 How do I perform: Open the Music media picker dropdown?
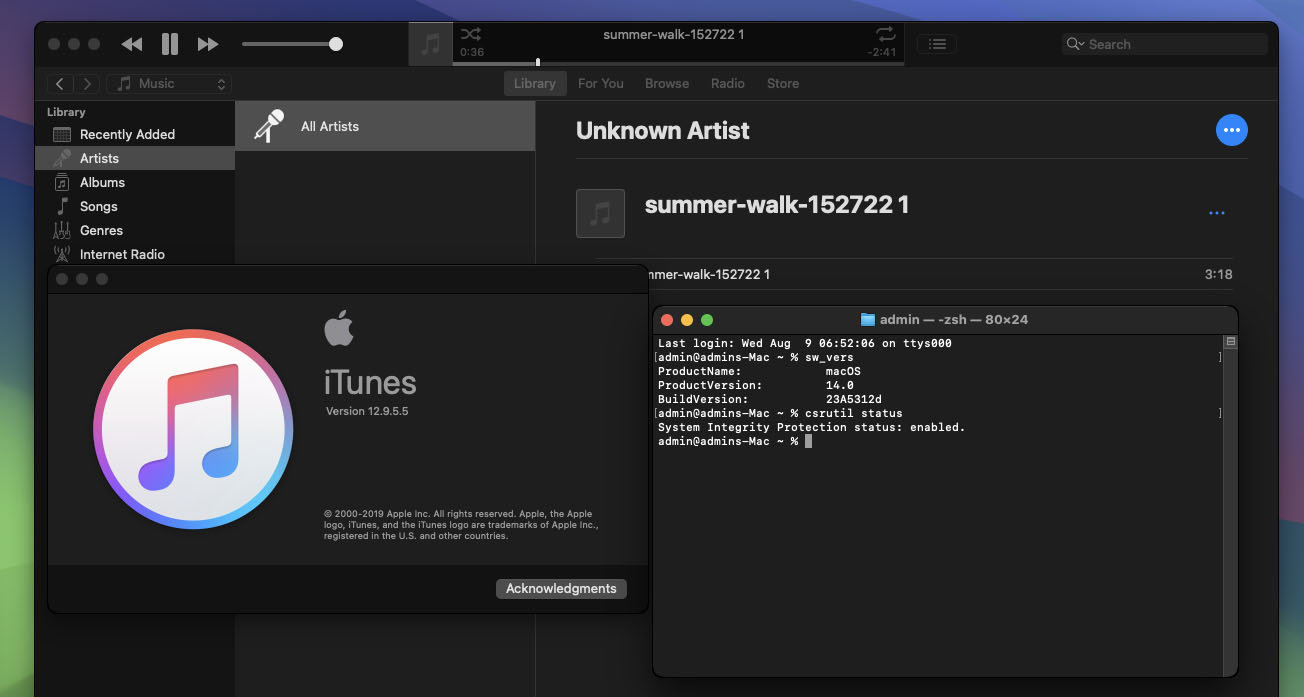tap(169, 84)
